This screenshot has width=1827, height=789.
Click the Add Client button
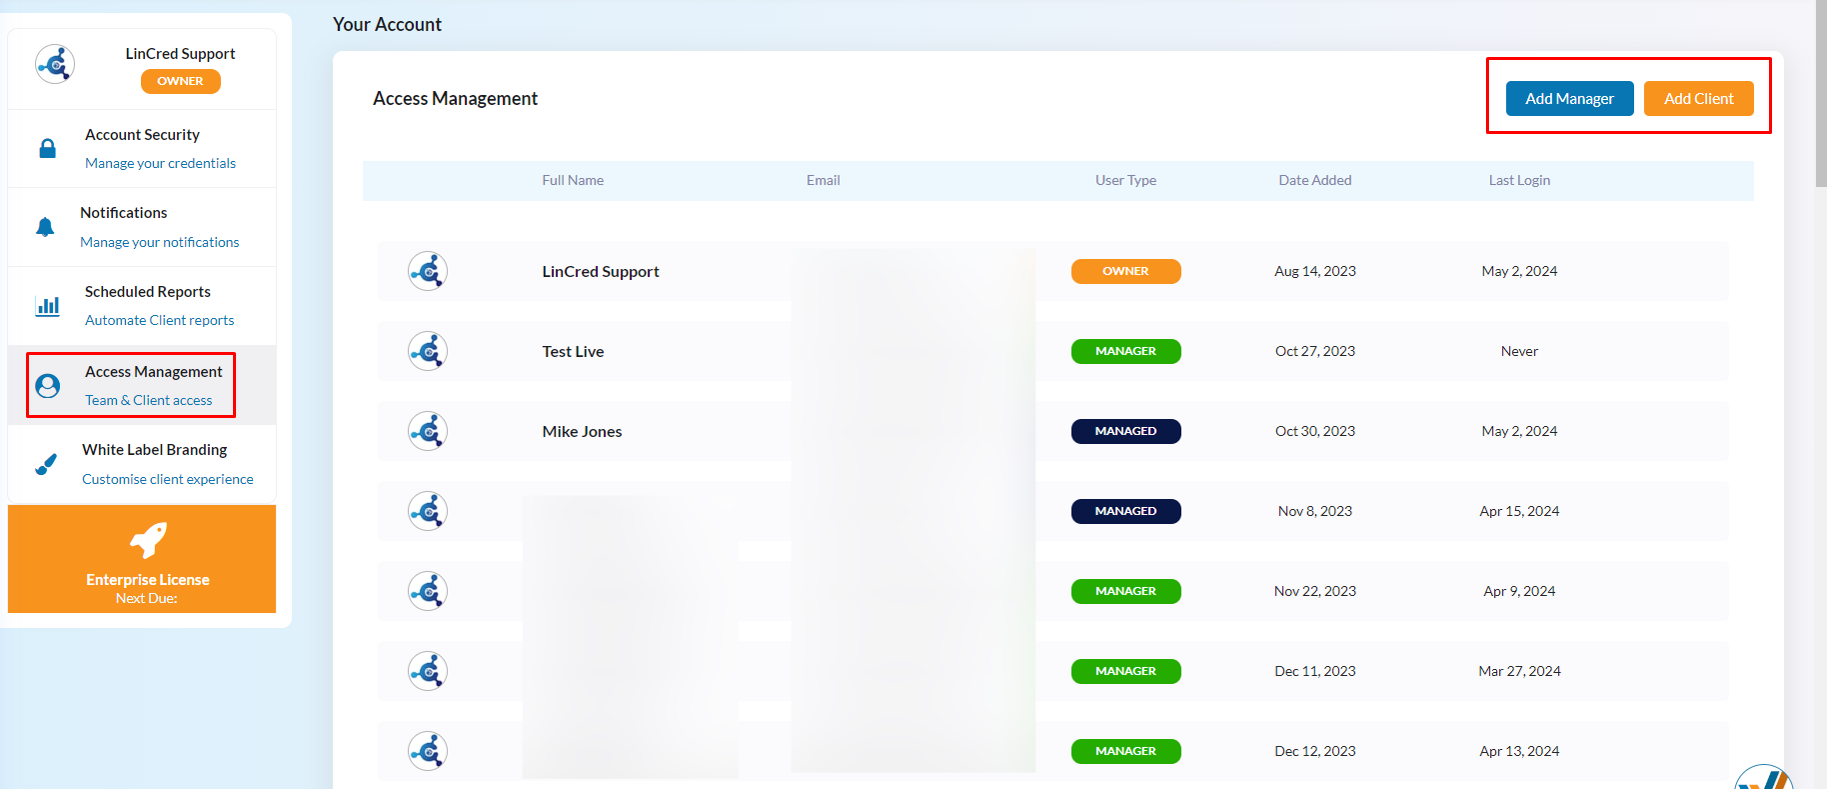pos(1699,98)
